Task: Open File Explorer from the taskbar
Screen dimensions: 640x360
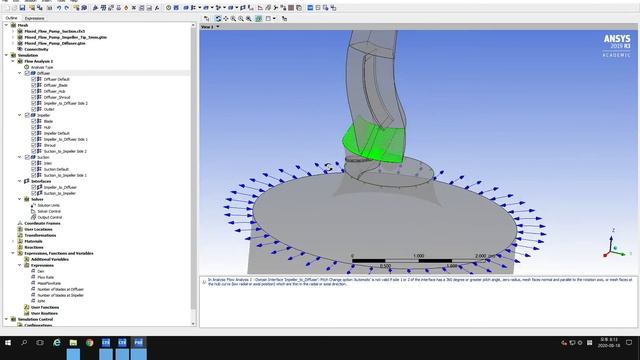Action: (73, 343)
